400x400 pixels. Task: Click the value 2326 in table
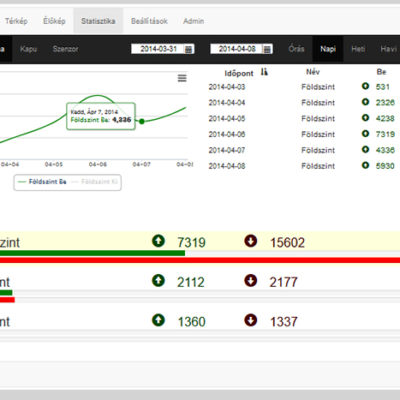click(x=385, y=103)
